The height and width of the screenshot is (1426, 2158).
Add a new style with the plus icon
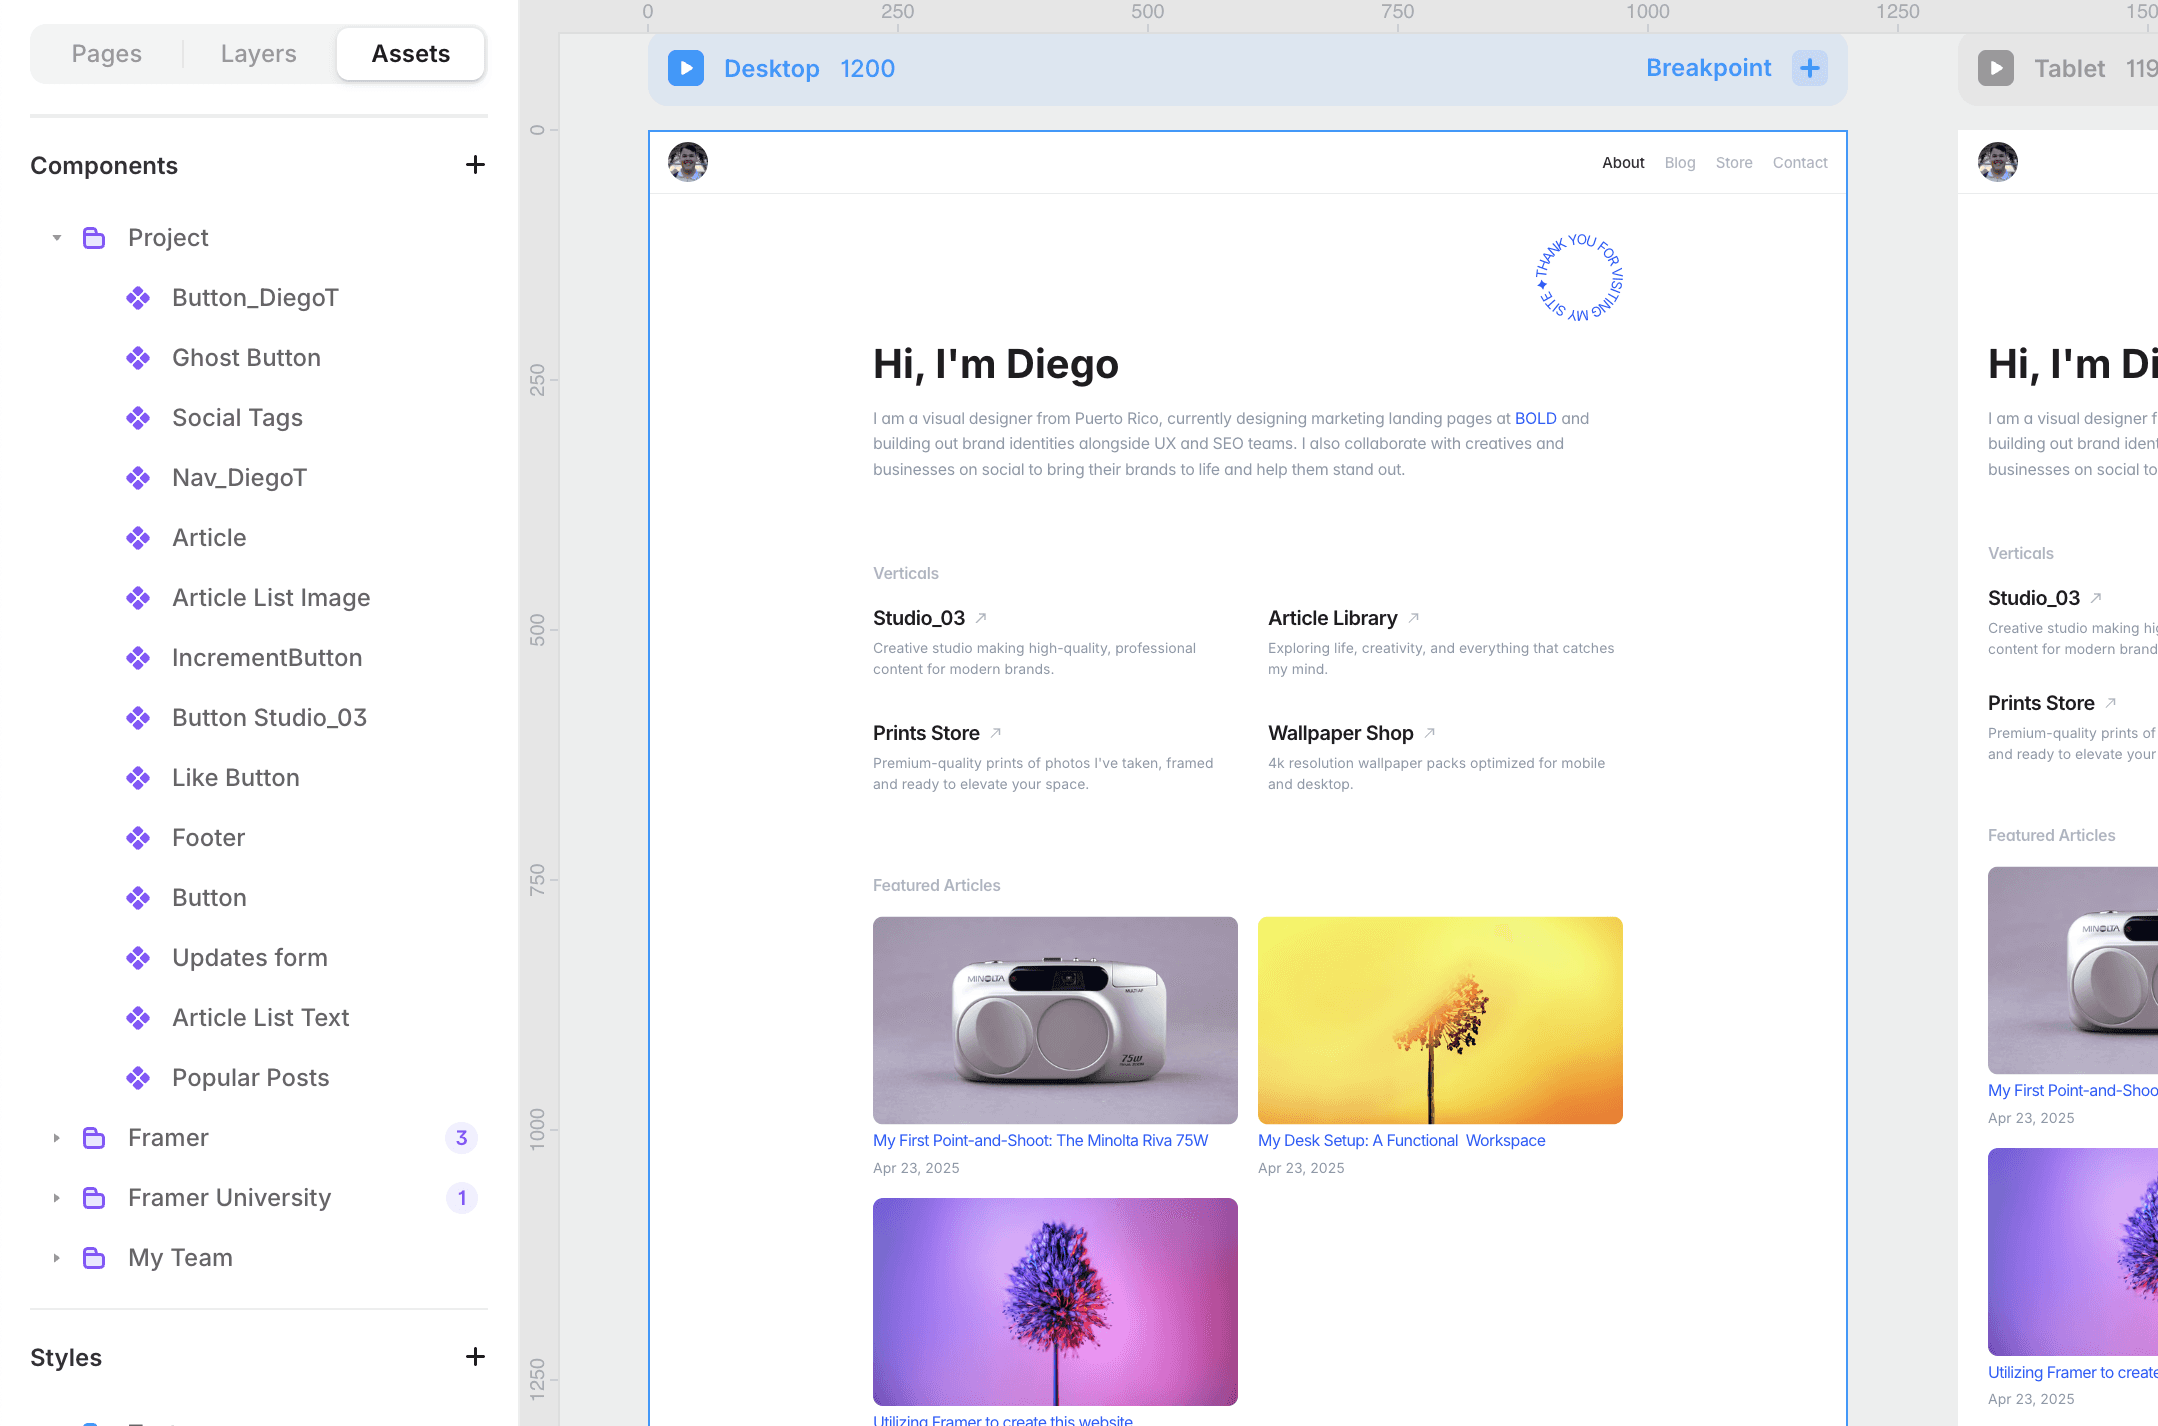tap(475, 1357)
